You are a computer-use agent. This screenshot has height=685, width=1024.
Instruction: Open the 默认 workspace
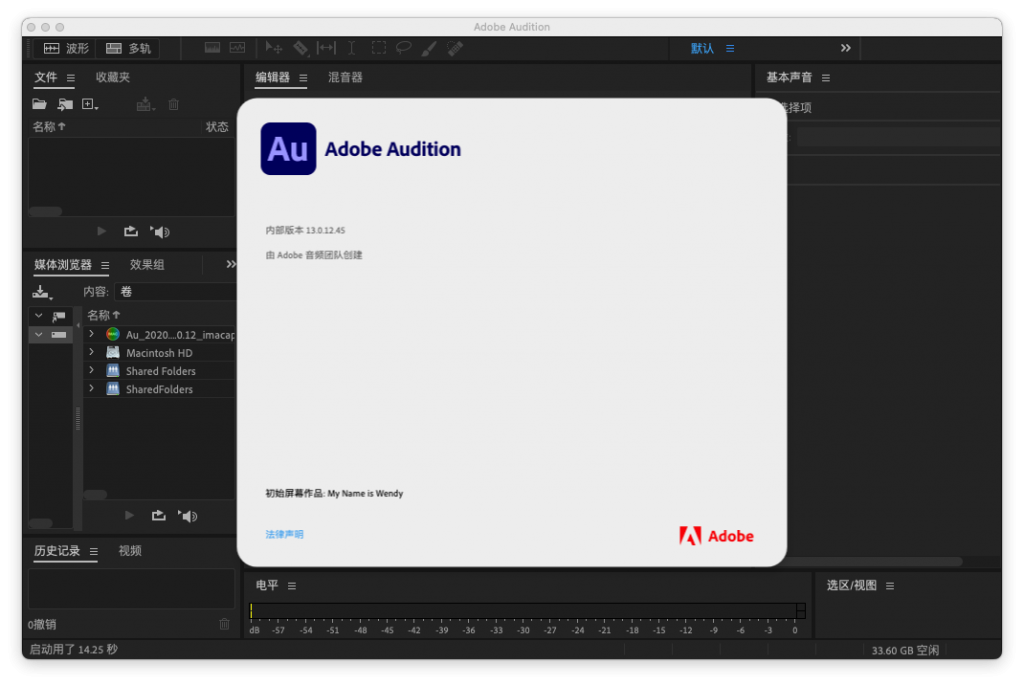(702, 48)
